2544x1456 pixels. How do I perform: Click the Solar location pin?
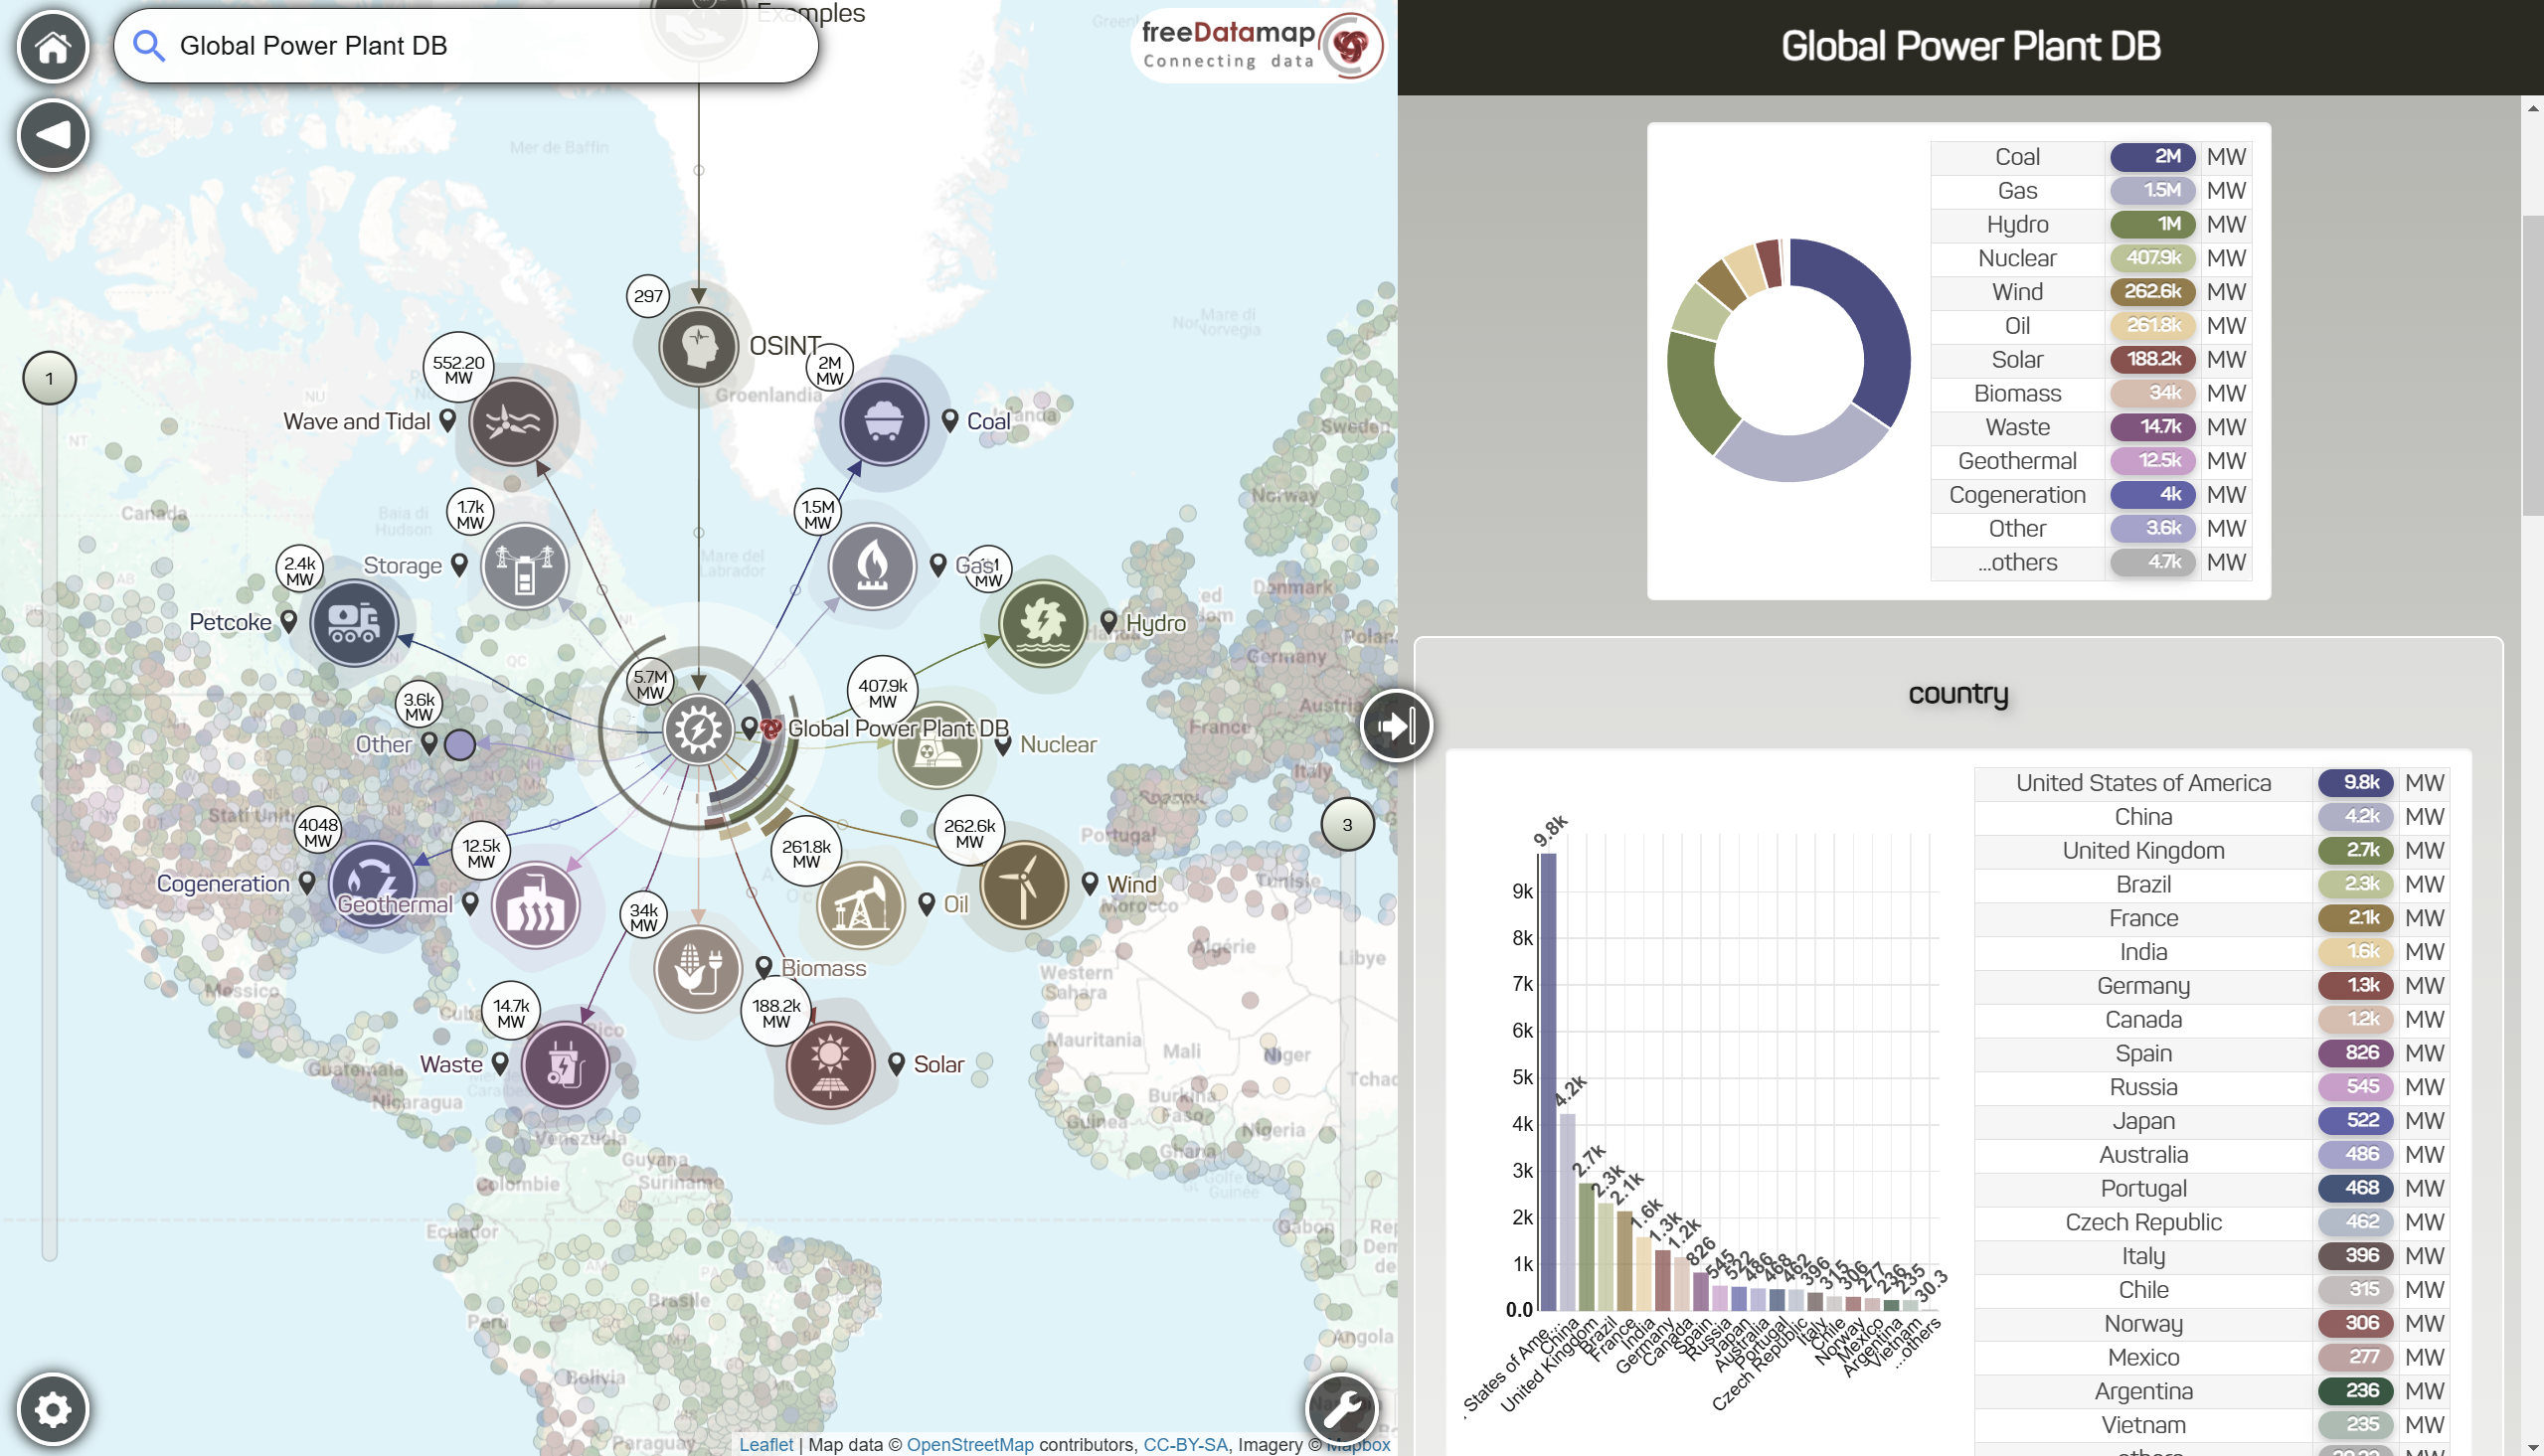click(897, 1064)
